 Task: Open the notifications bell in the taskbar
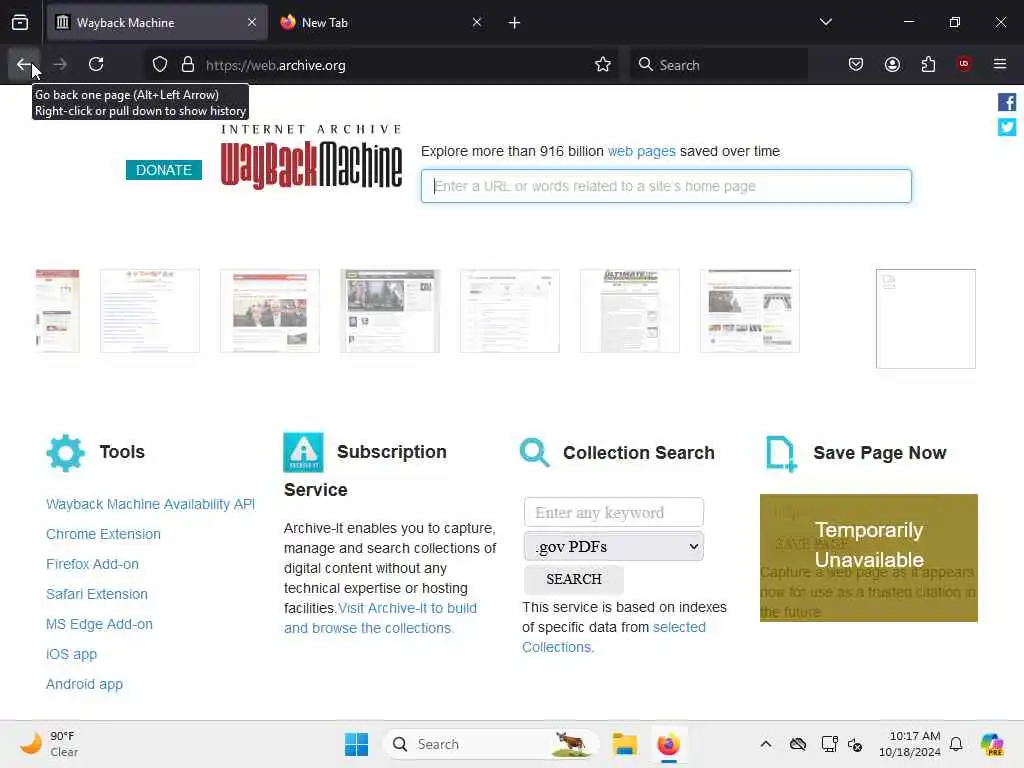pyautogui.click(x=956, y=744)
